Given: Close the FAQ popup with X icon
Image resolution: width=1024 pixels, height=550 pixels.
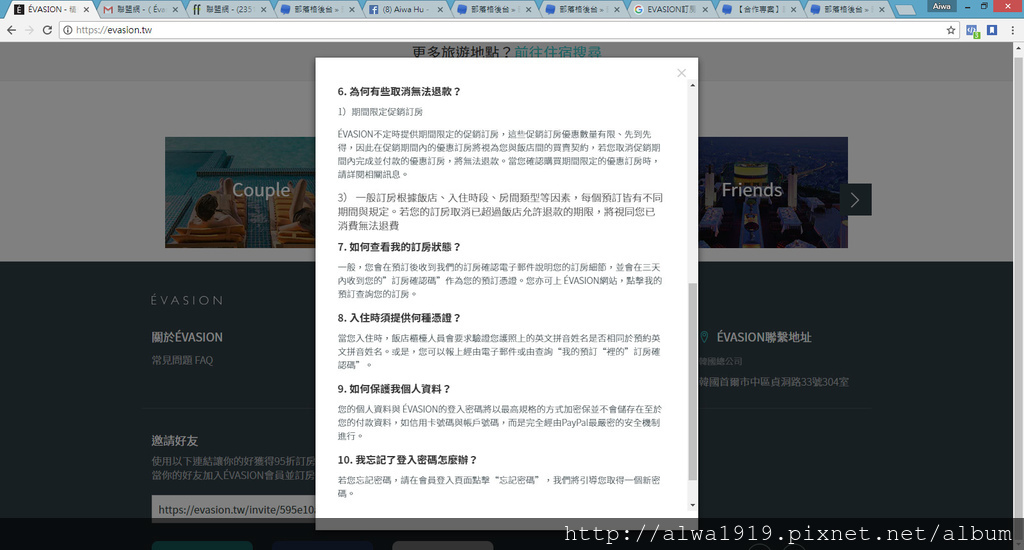Looking at the screenshot, I should 681,73.
